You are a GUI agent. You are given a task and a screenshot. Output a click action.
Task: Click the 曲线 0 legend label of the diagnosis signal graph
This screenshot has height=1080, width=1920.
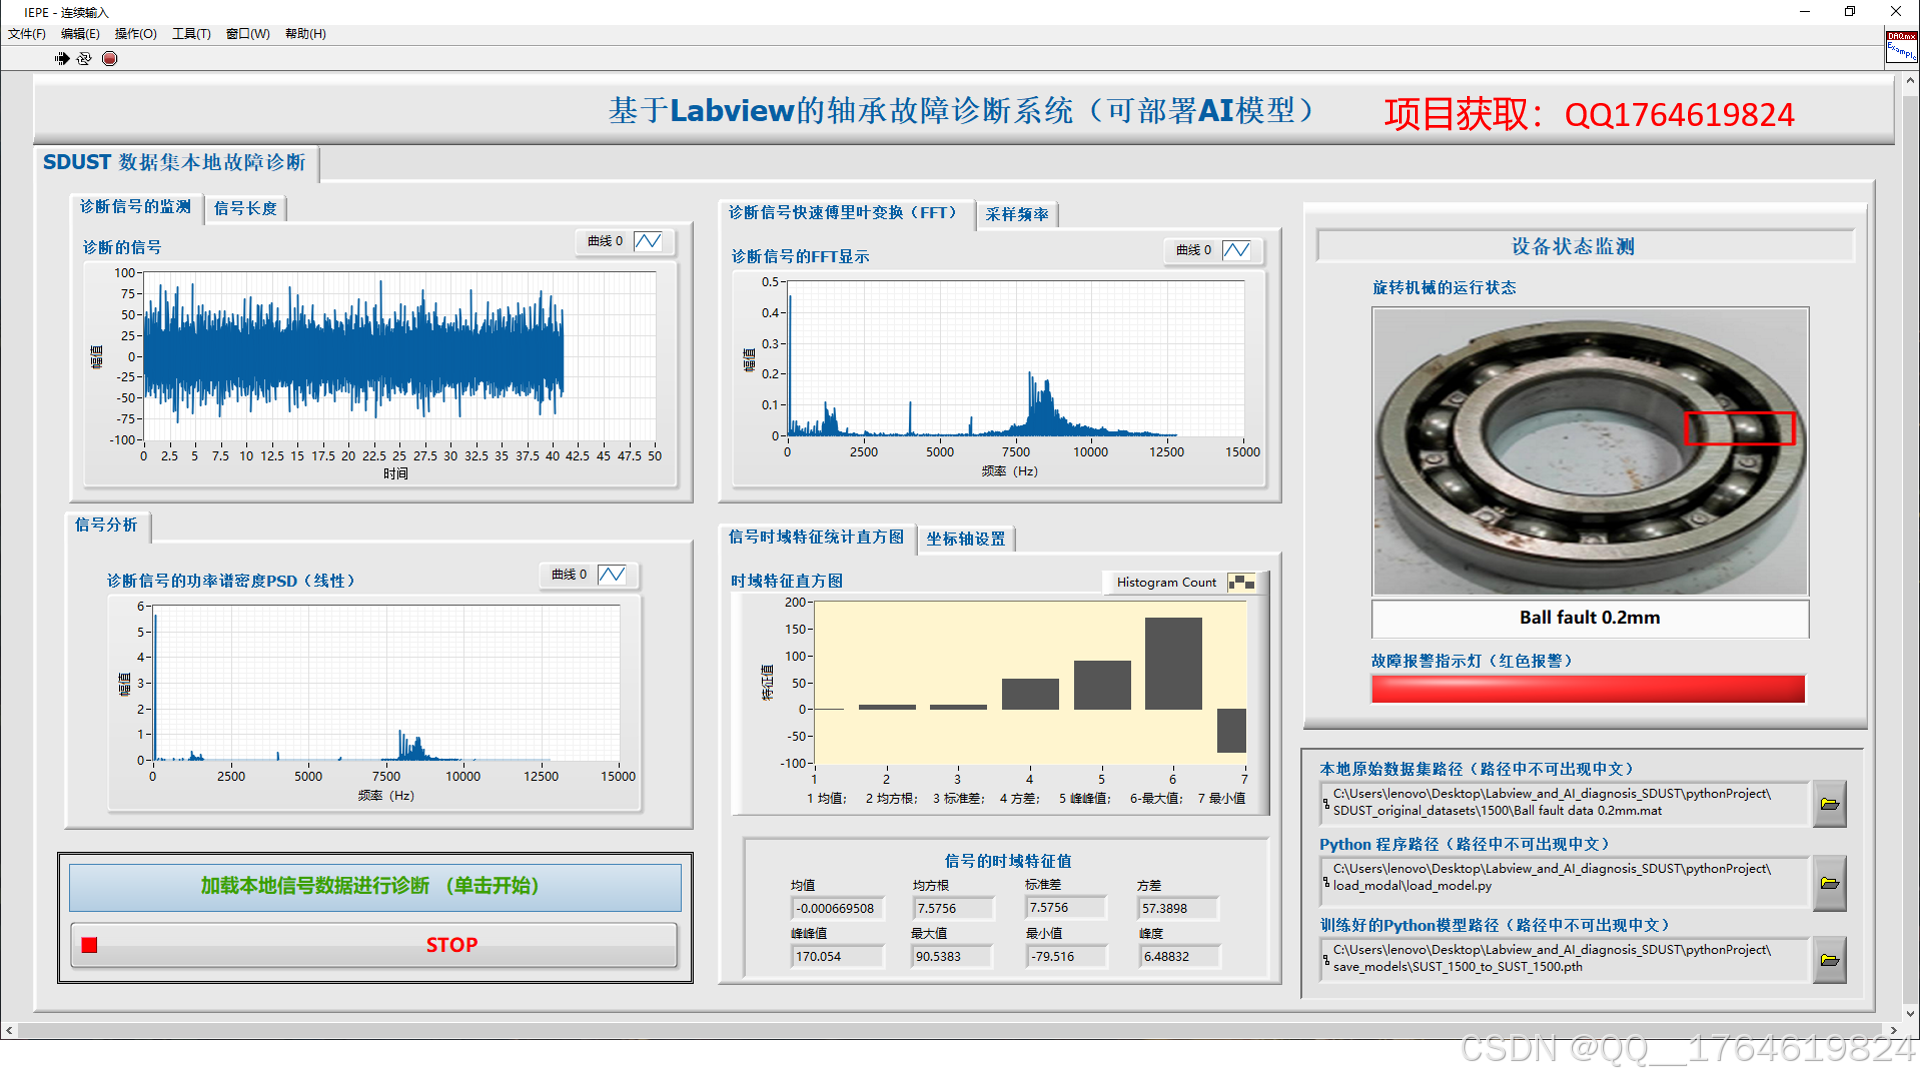click(x=605, y=241)
